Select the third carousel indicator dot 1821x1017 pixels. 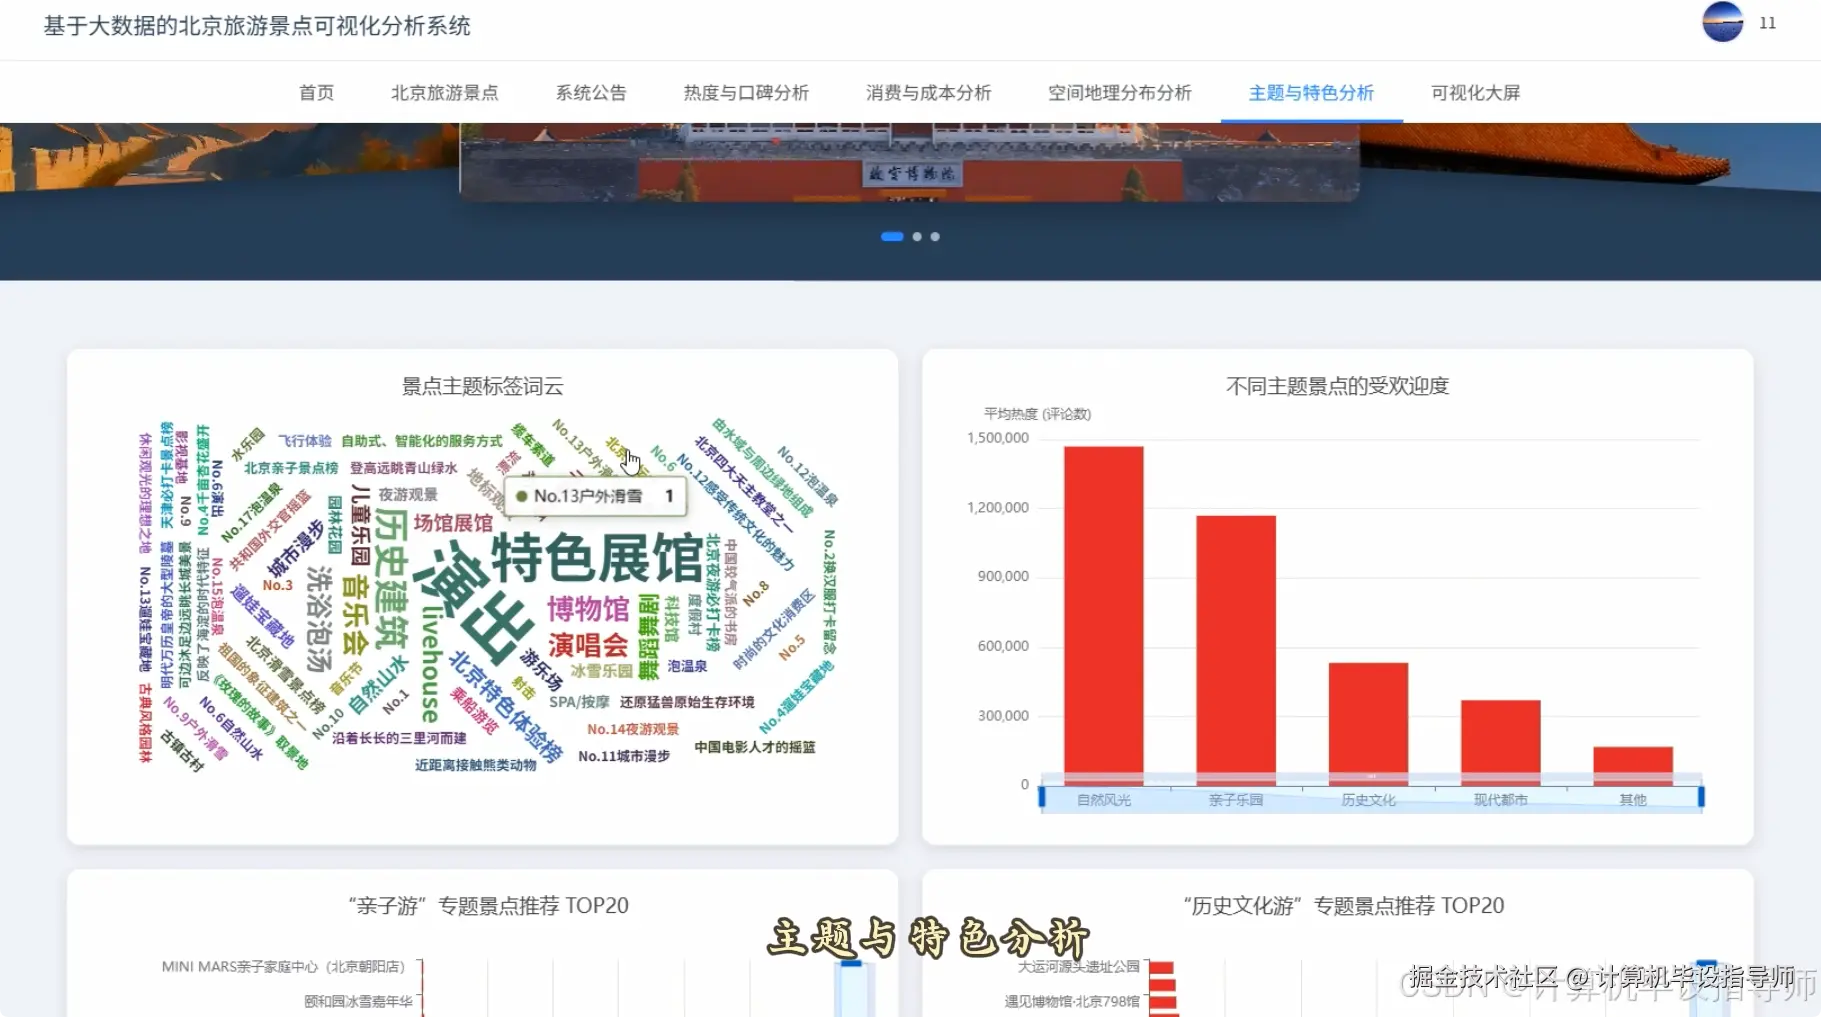[x=934, y=236]
